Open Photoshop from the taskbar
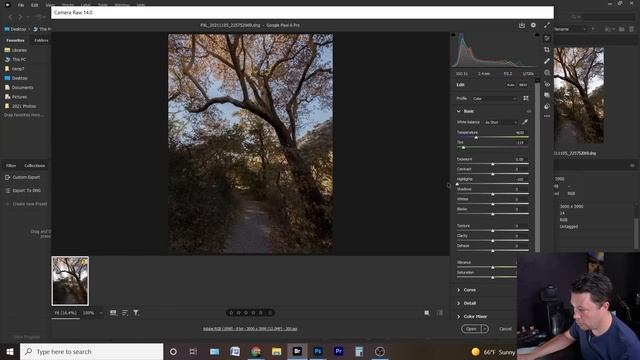Viewport: 640px width, 360px height. point(318,351)
